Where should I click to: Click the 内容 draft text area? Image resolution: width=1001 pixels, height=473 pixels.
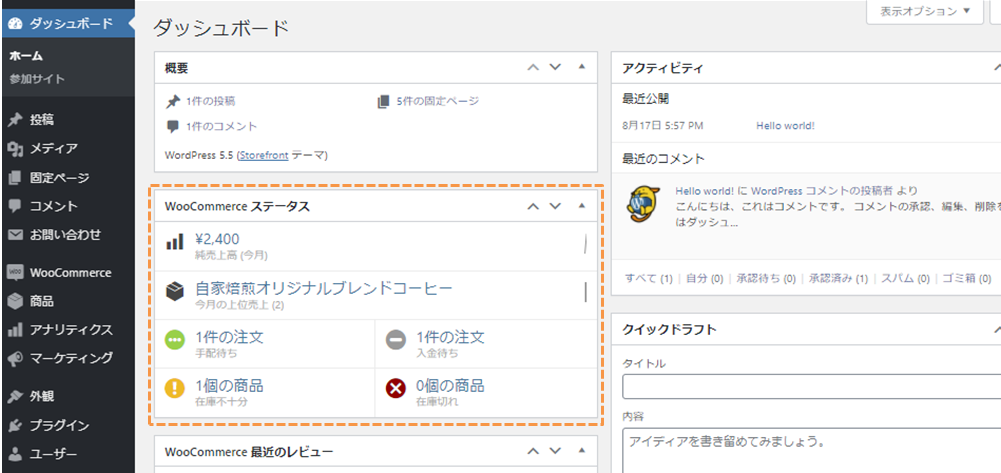(x=811, y=451)
